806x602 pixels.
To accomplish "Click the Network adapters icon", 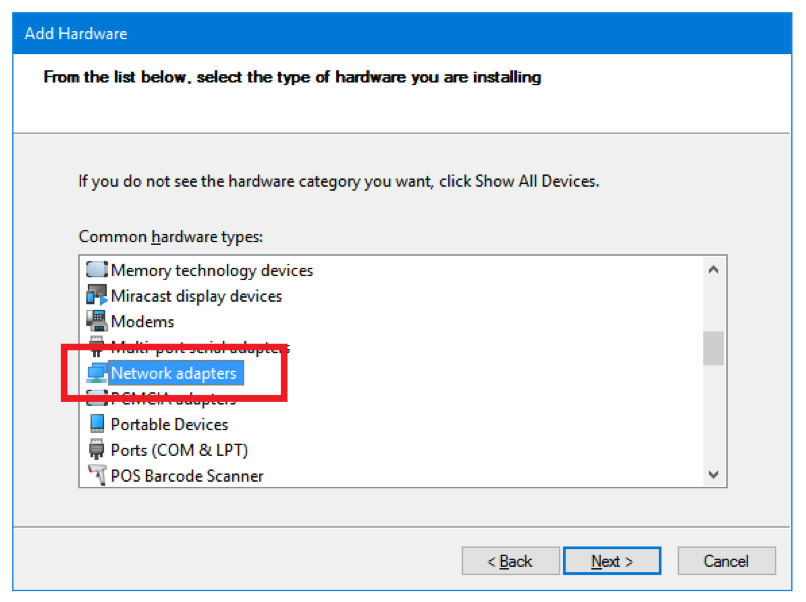I will coord(97,374).
